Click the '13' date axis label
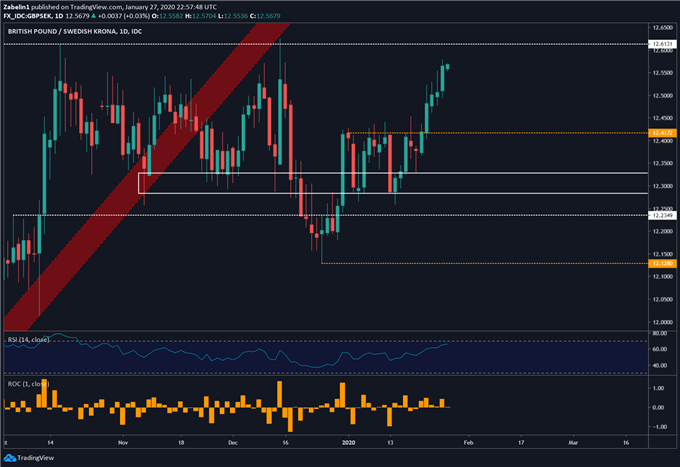The image size is (680, 467). point(390,443)
